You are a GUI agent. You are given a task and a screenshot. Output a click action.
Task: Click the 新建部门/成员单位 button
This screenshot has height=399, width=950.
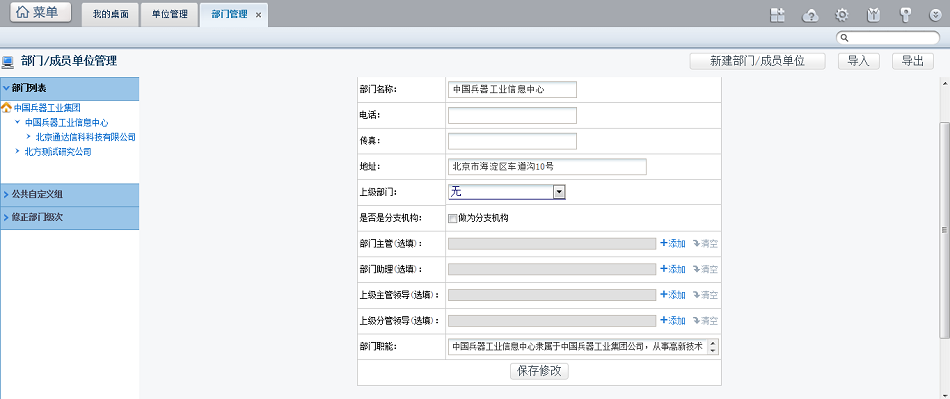point(757,61)
